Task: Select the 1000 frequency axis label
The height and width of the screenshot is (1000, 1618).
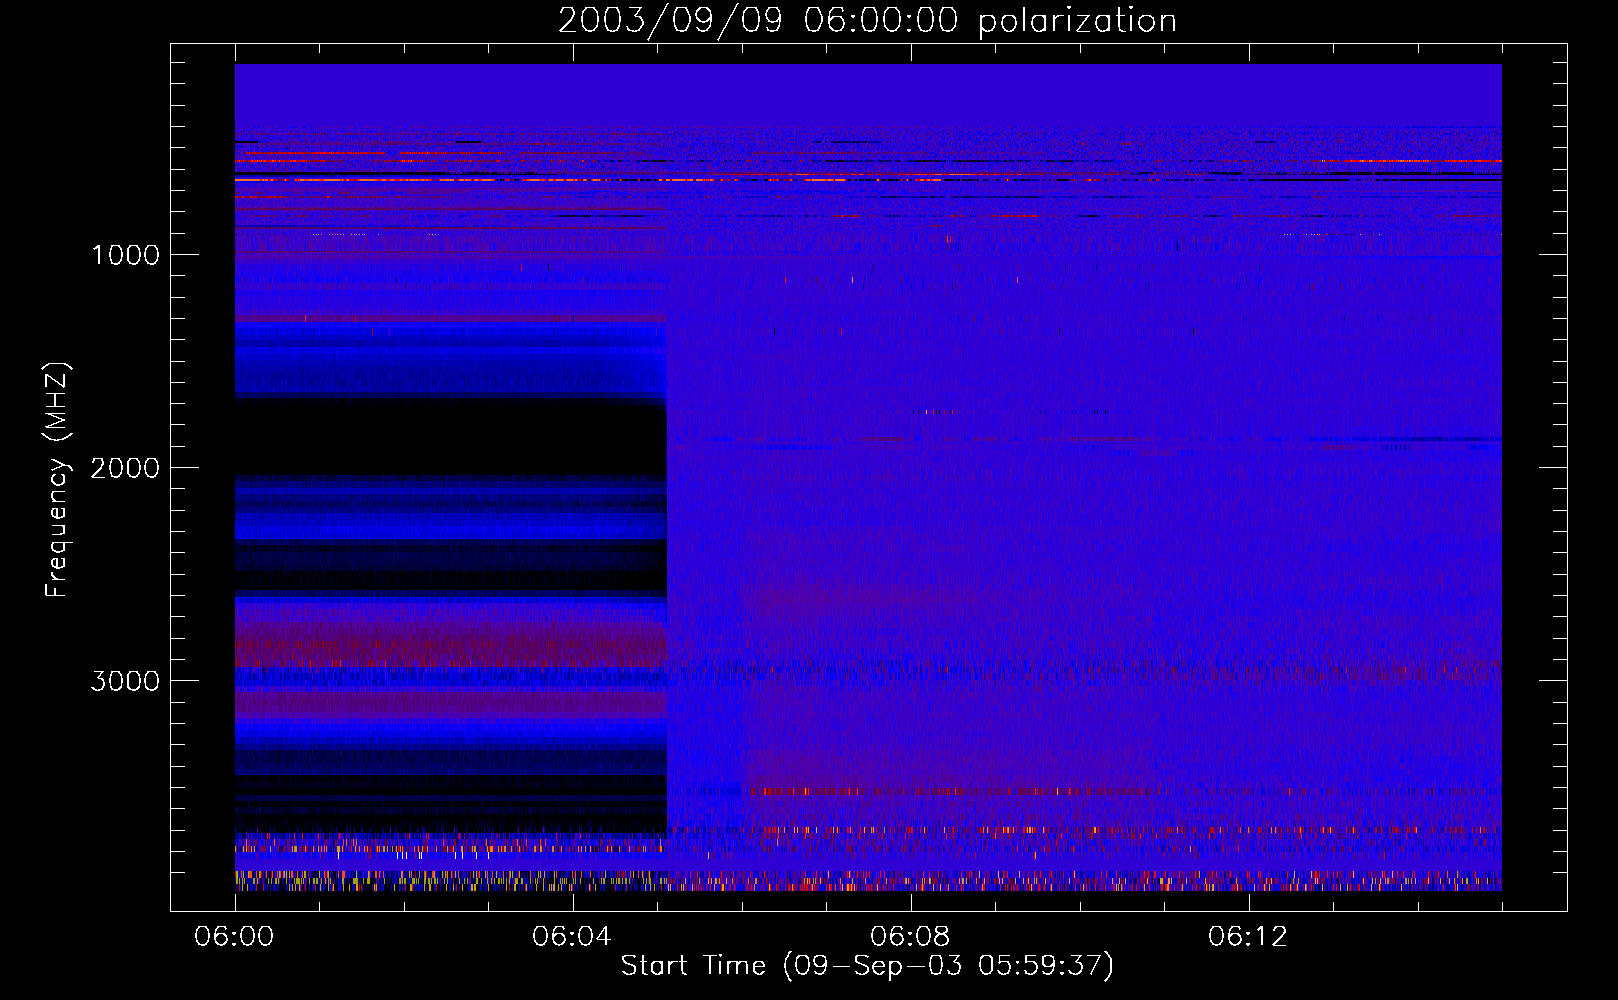Action: (125, 255)
